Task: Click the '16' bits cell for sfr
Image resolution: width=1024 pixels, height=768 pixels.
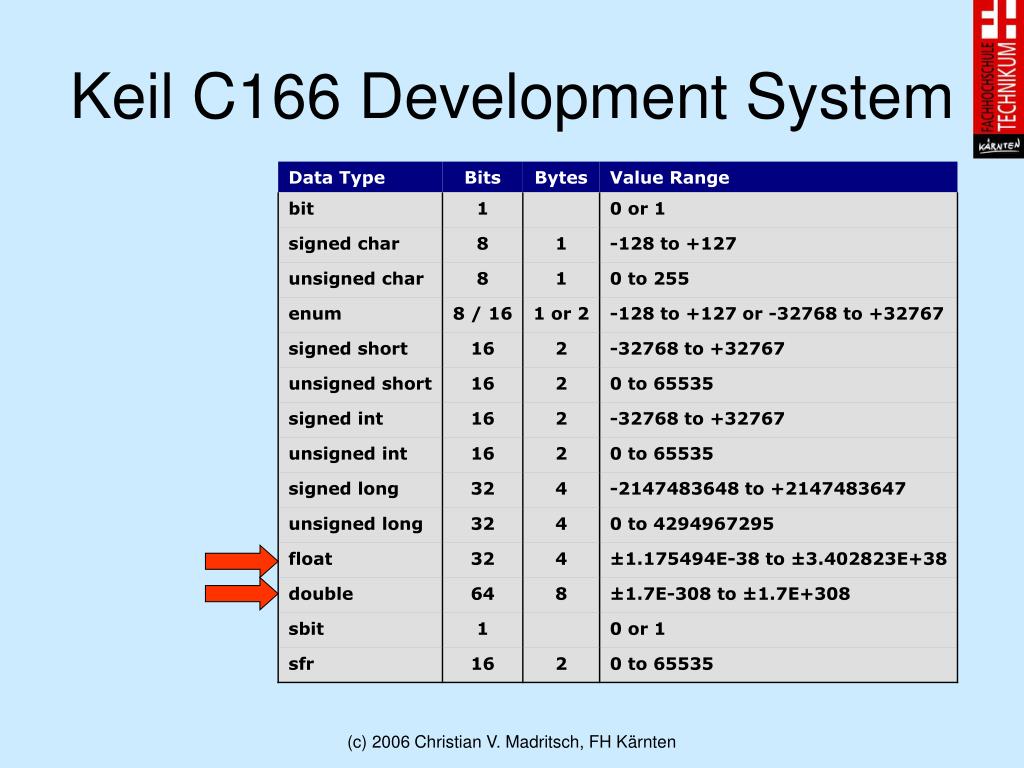Action: (x=483, y=664)
